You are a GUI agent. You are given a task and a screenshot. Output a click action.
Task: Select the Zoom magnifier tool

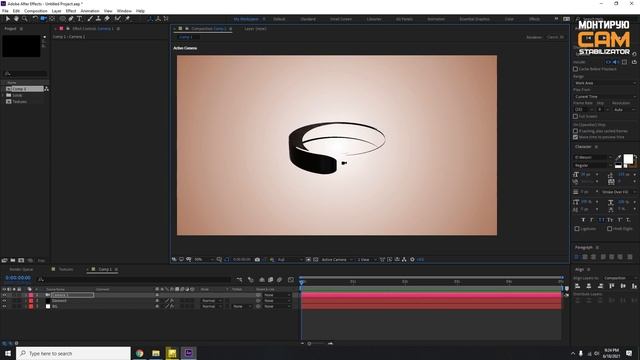pyautogui.click(x=24, y=19)
